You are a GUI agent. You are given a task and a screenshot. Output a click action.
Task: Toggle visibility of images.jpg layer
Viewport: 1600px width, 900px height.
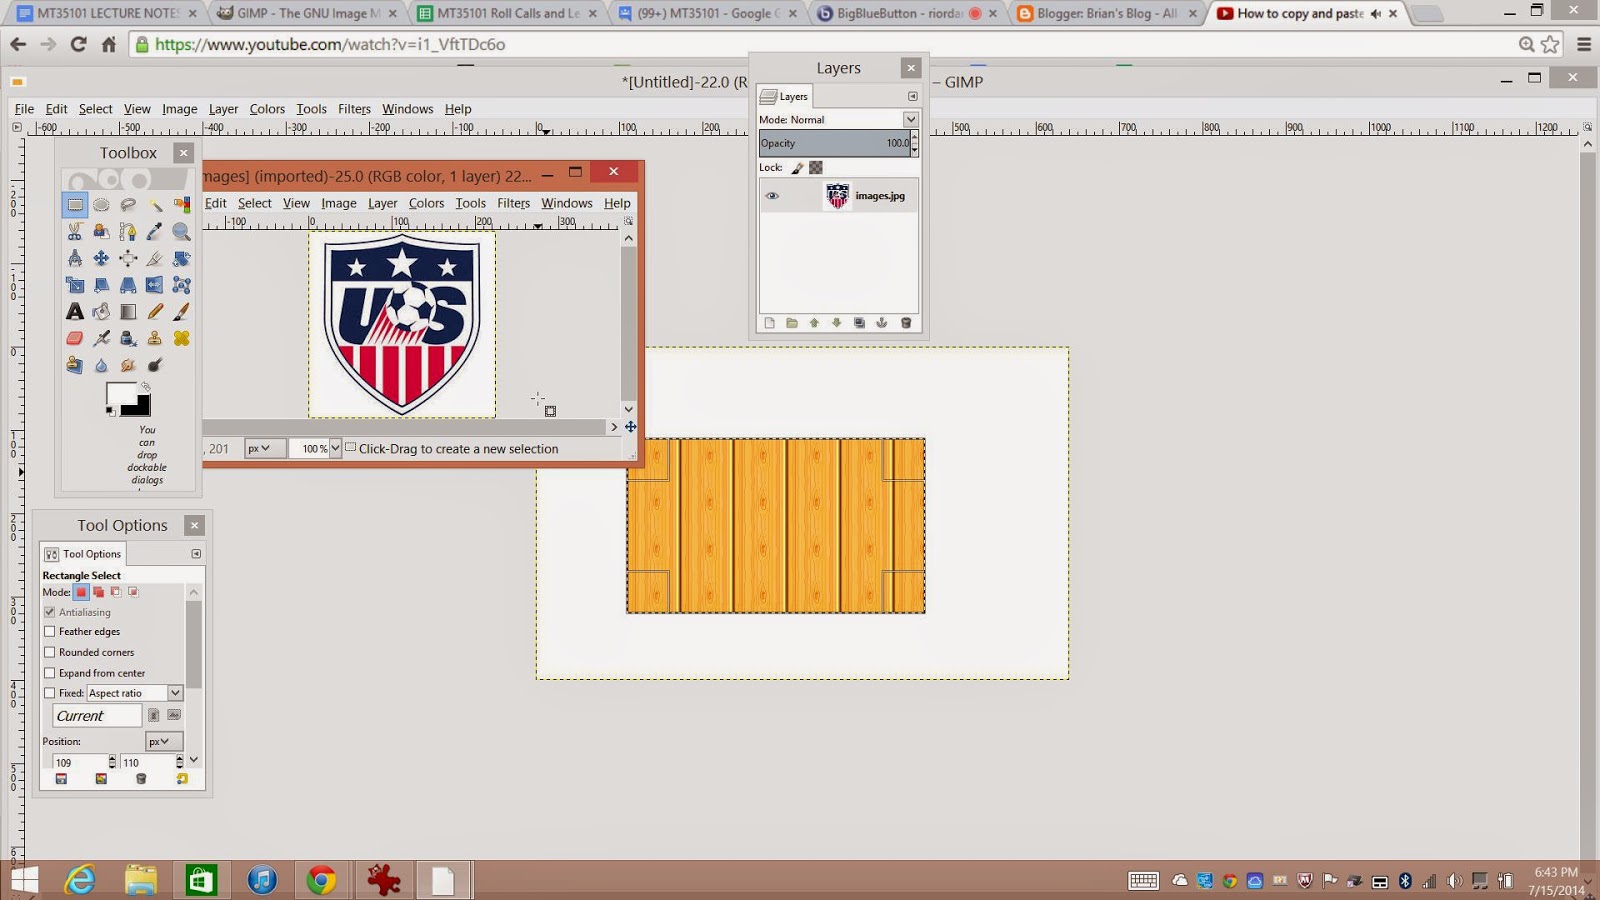(x=772, y=196)
